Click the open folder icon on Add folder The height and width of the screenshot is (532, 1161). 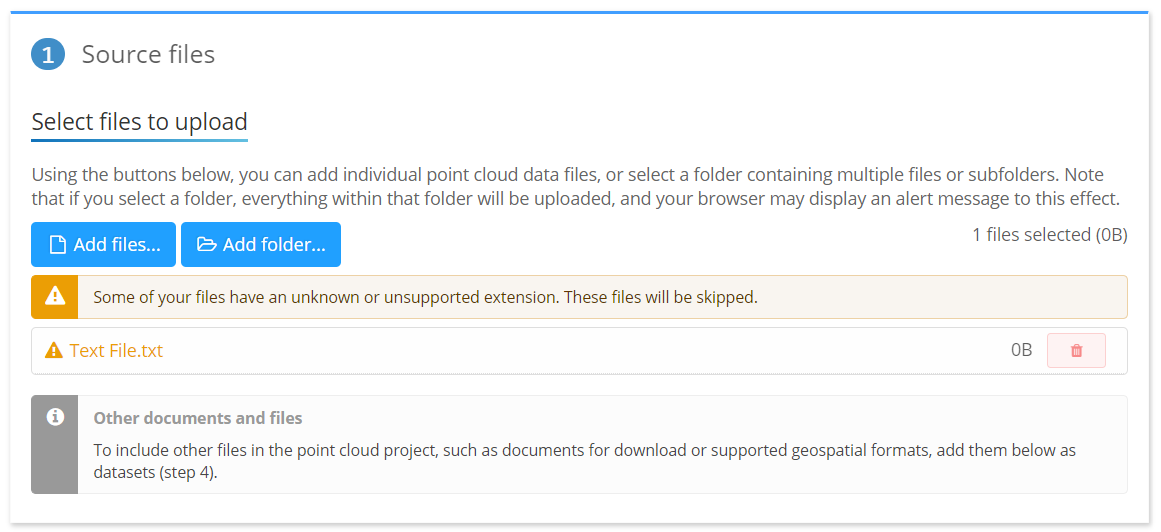(x=207, y=245)
